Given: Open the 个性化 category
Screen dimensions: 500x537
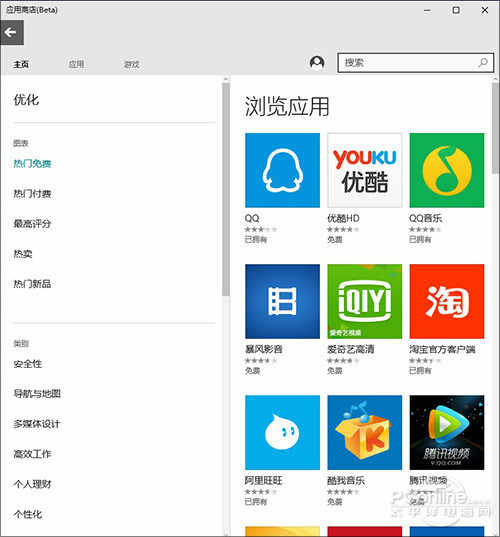Looking at the screenshot, I should (27, 514).
